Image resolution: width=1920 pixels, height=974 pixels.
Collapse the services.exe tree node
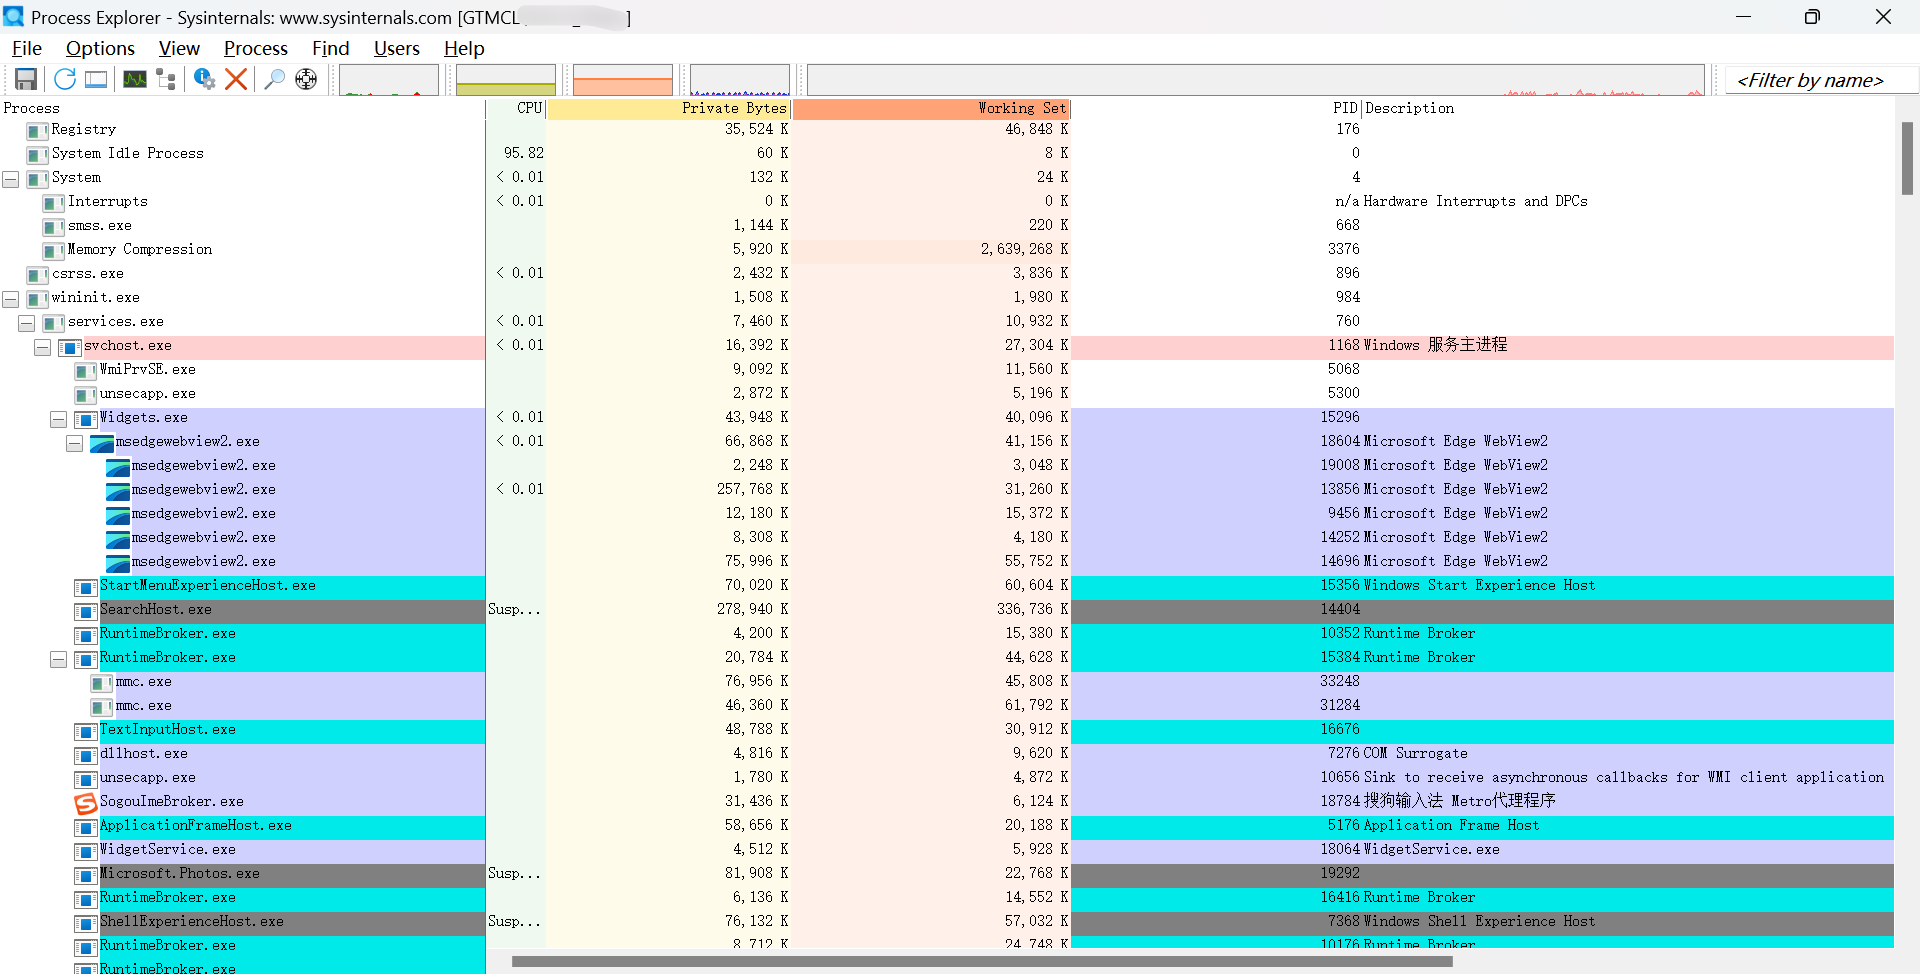coord(27,323)
